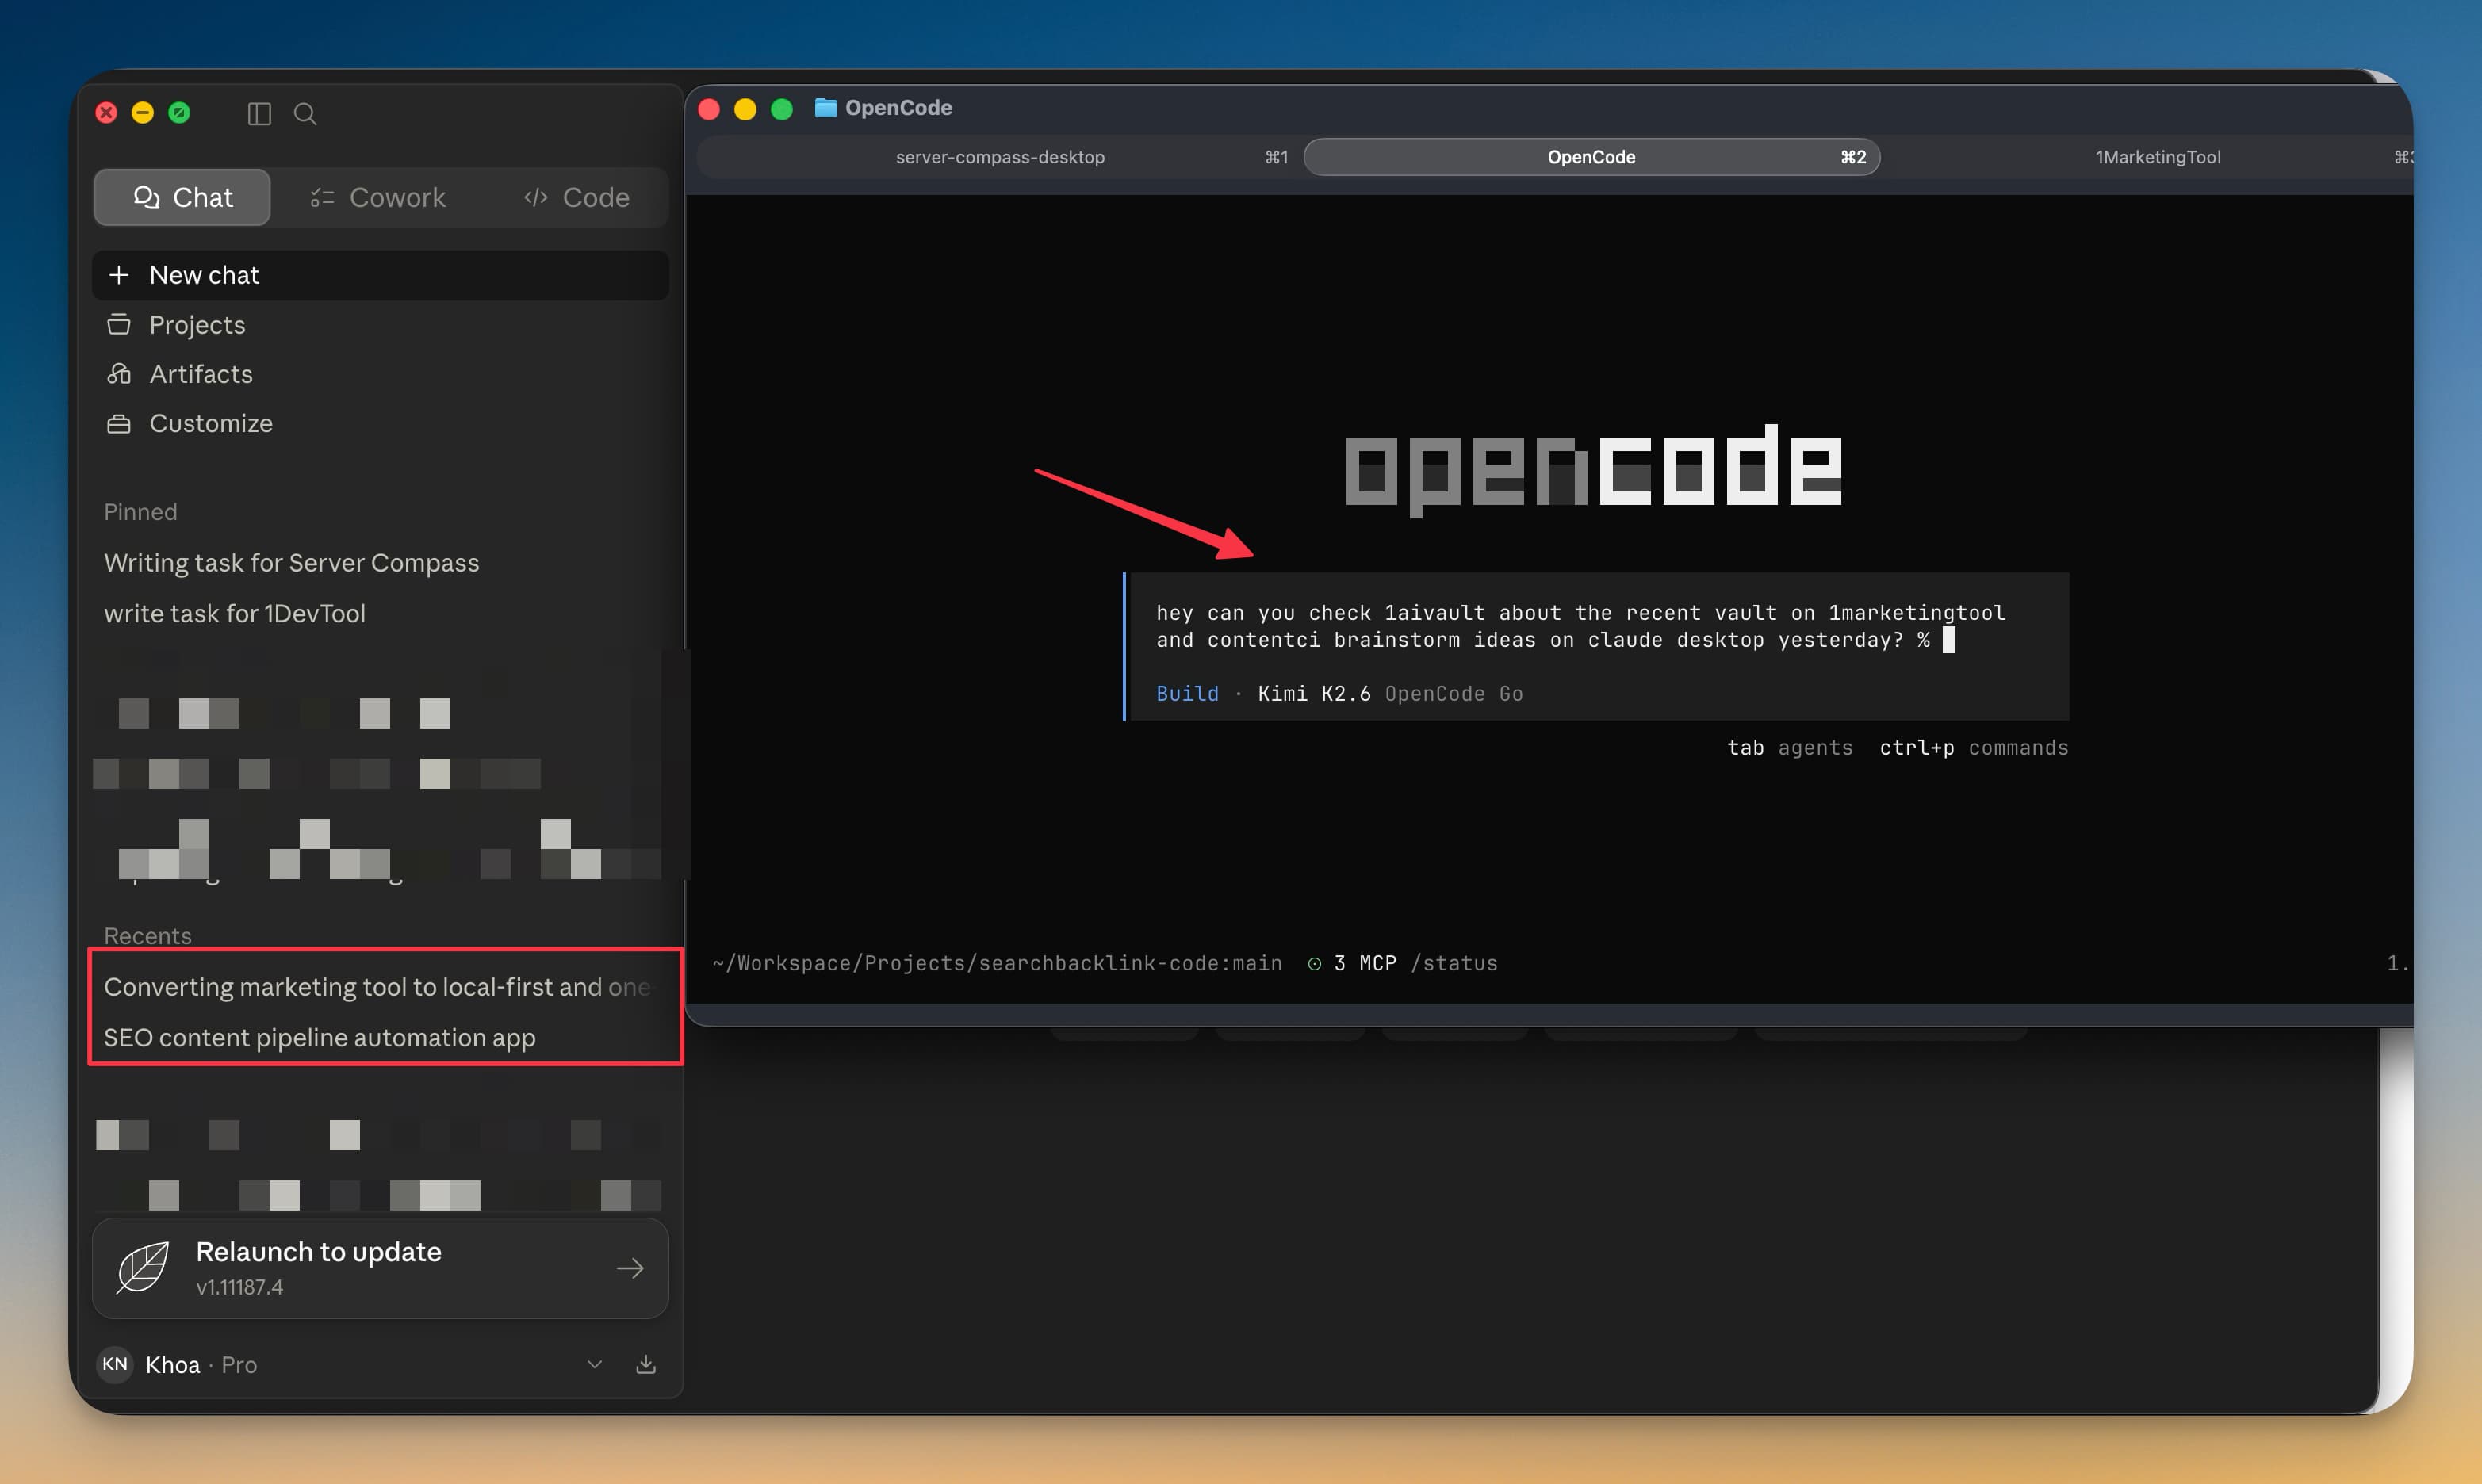The width and height of the screenshot is (2482, 1484).
Task: Click the Recents section header
Action: pyautogui.click(x=147, y=936)
